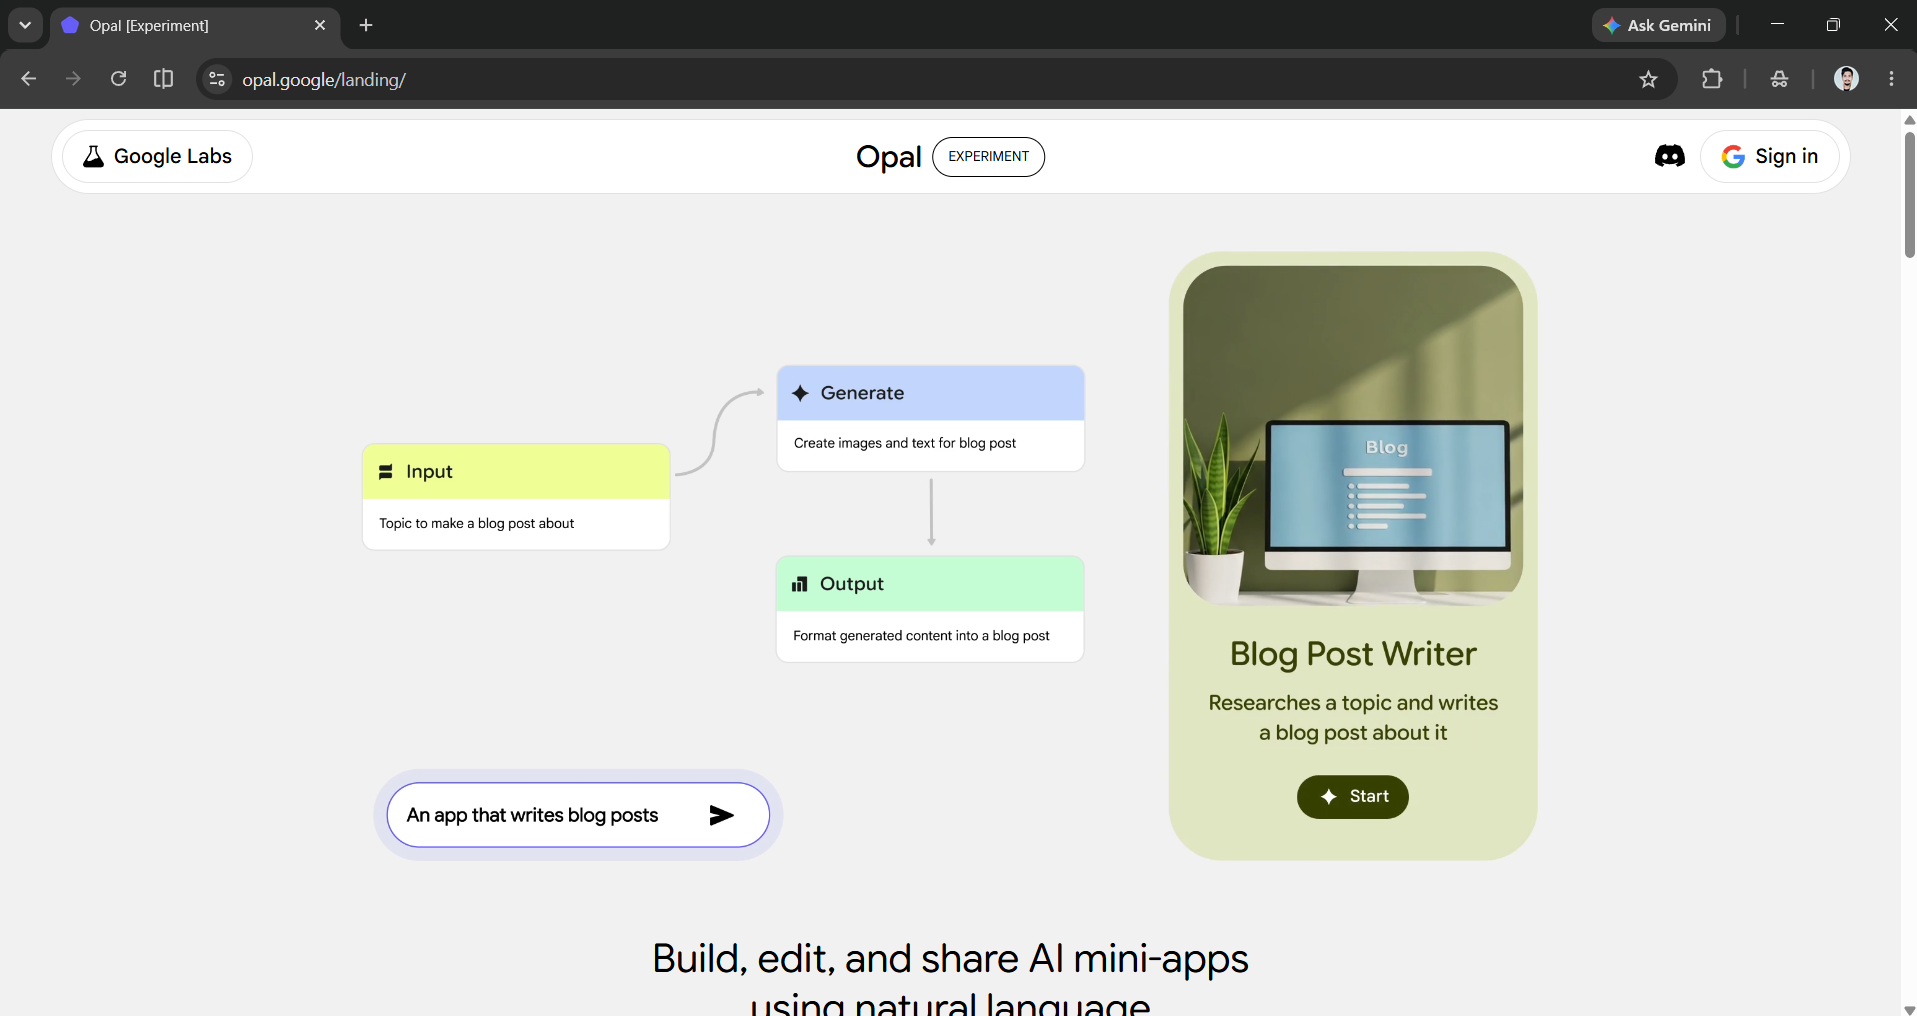
Task: Go back to previous page
Action: (28, 79)
